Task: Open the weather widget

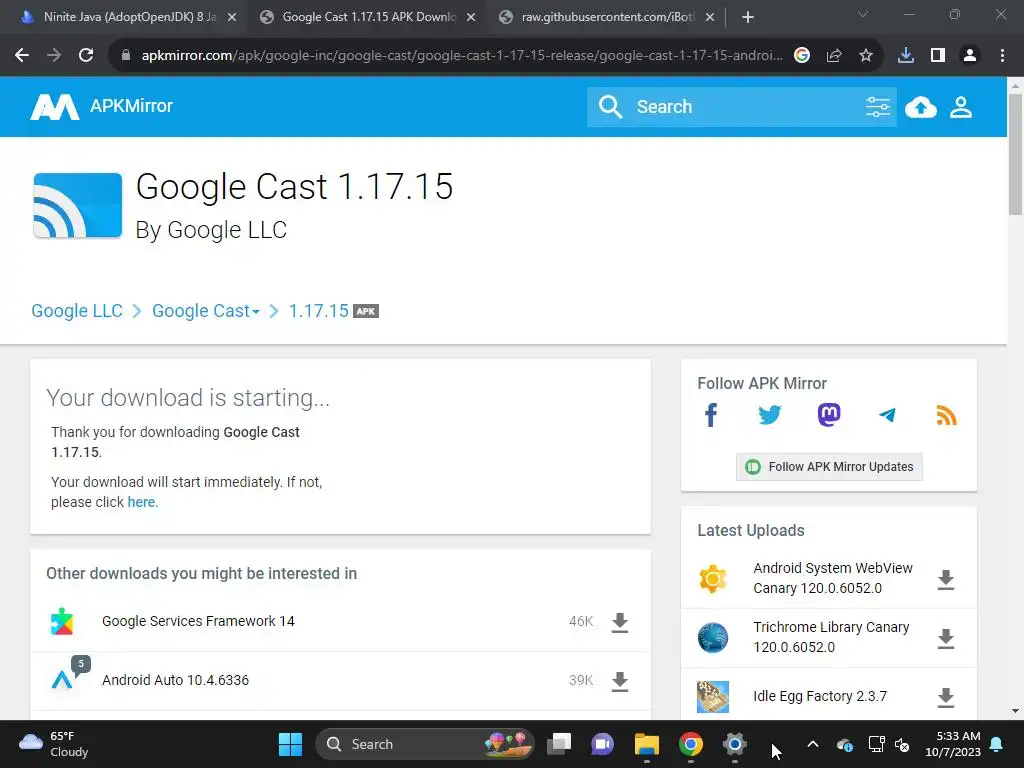Action: tap(54, 744)
